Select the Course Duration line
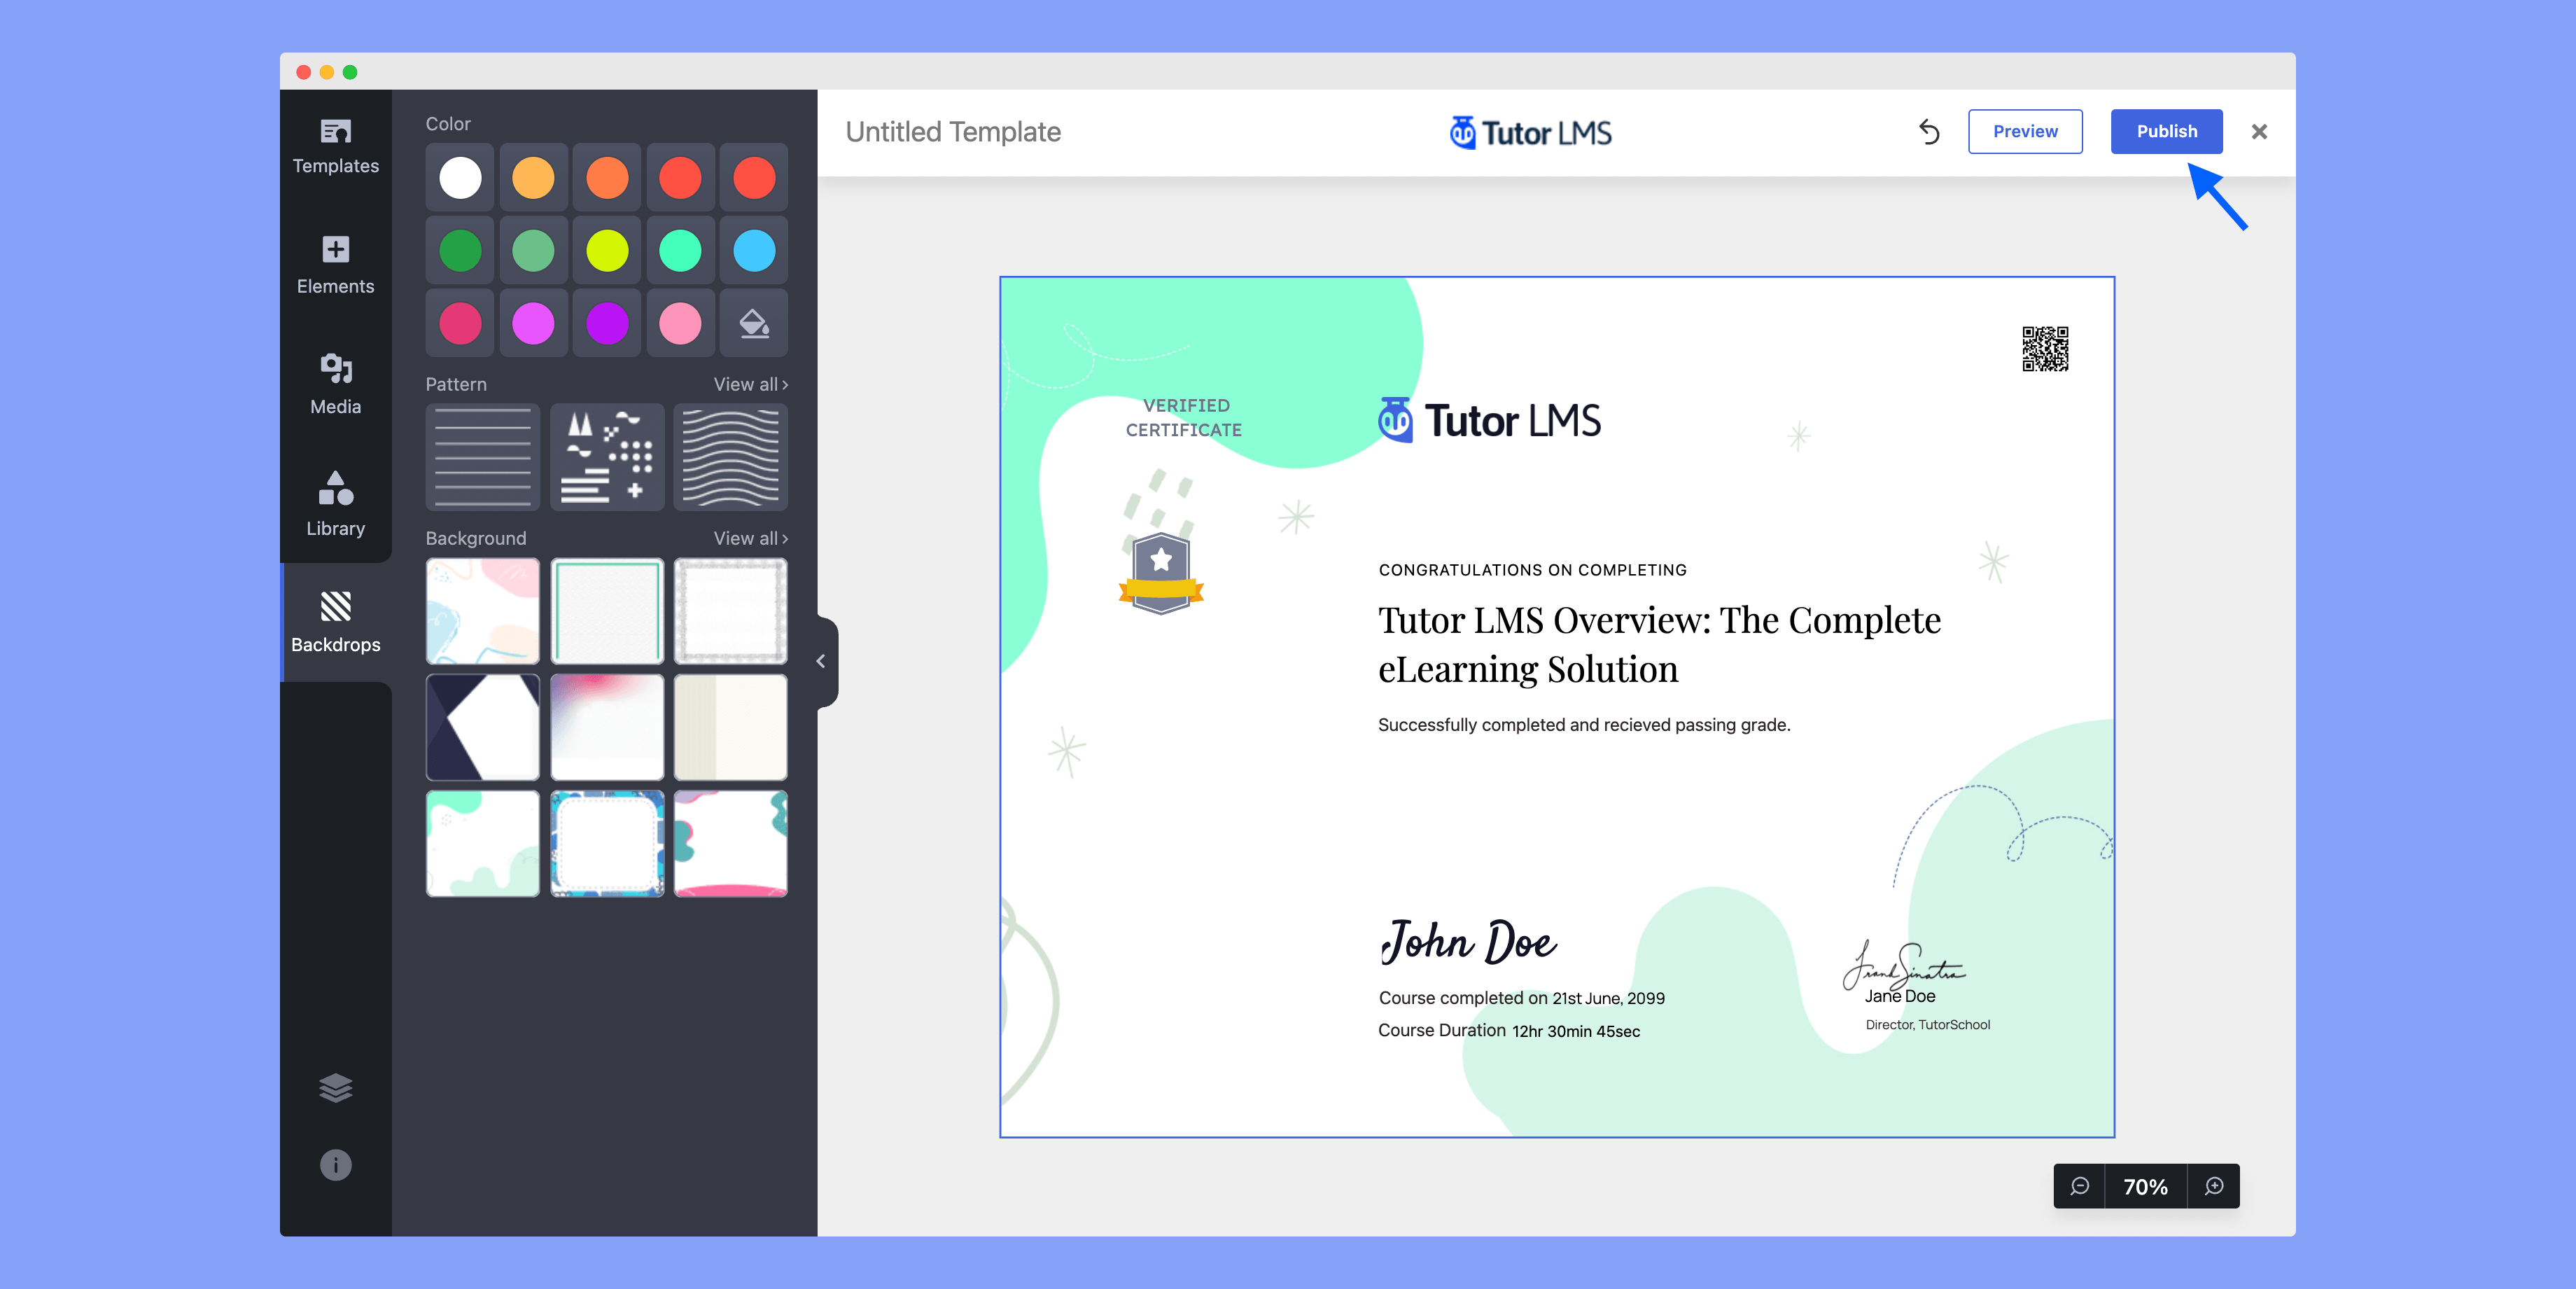Screen dimensions: 2576x1289 1509,1031
